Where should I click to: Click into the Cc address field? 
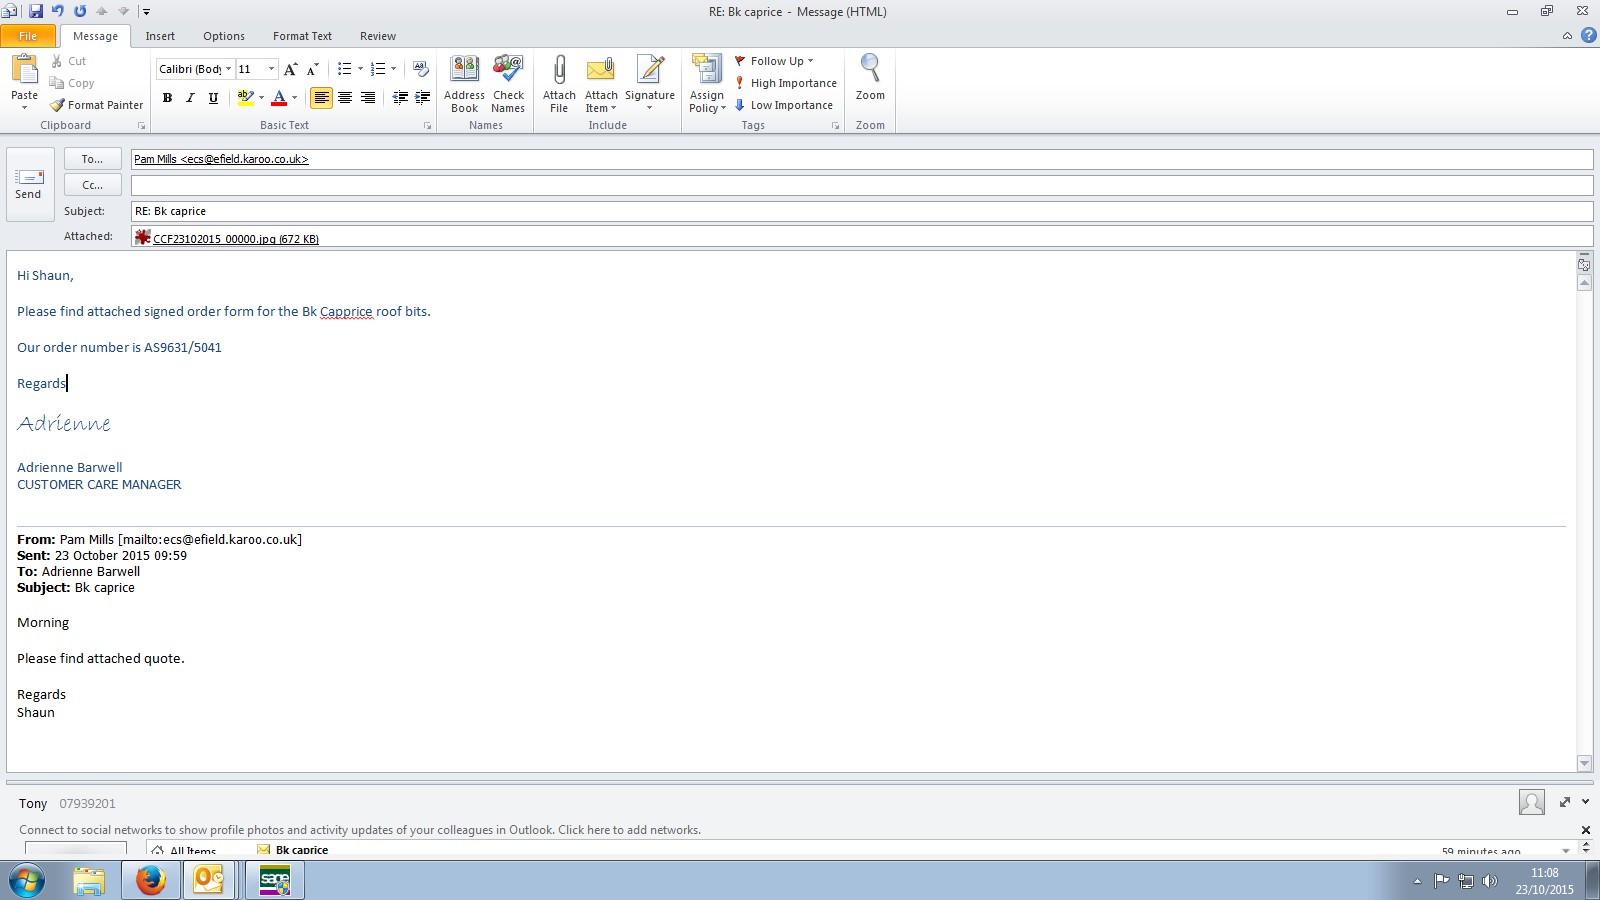click(x=860, y=185)
